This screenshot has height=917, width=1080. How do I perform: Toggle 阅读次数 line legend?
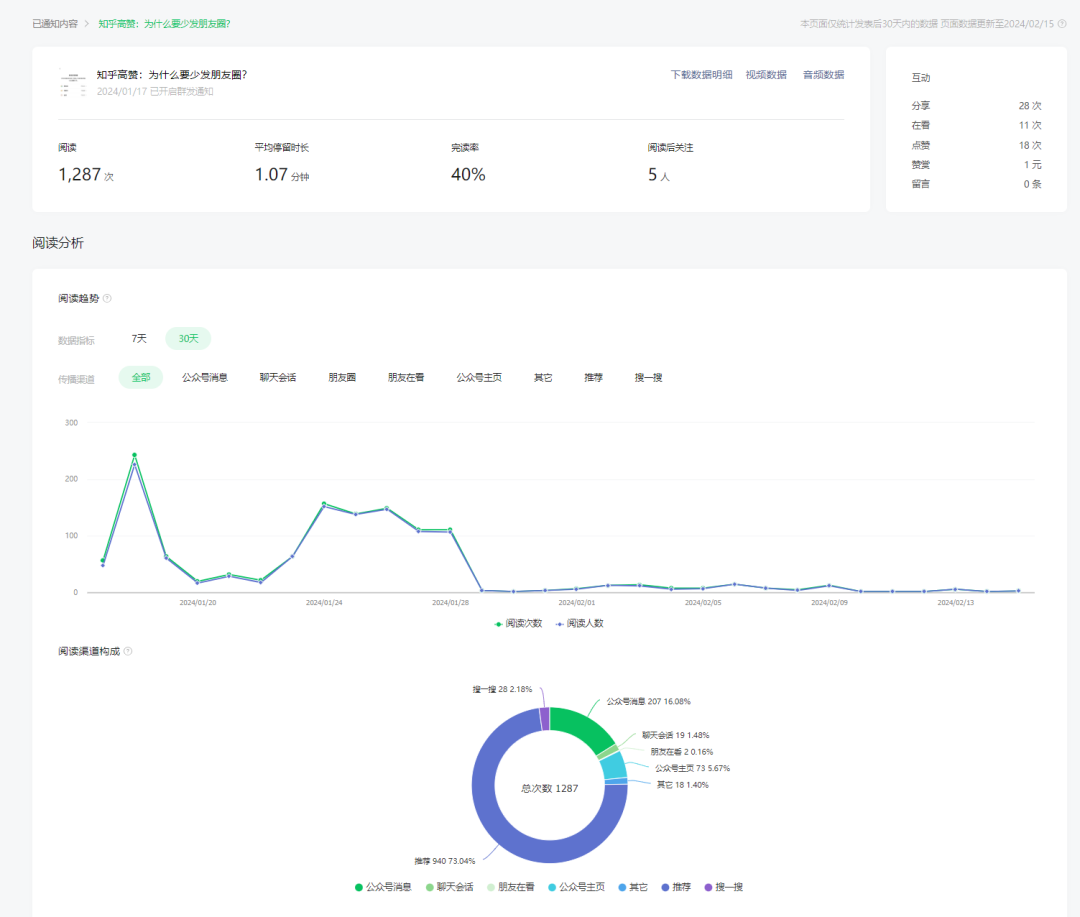tap(518, 624)
